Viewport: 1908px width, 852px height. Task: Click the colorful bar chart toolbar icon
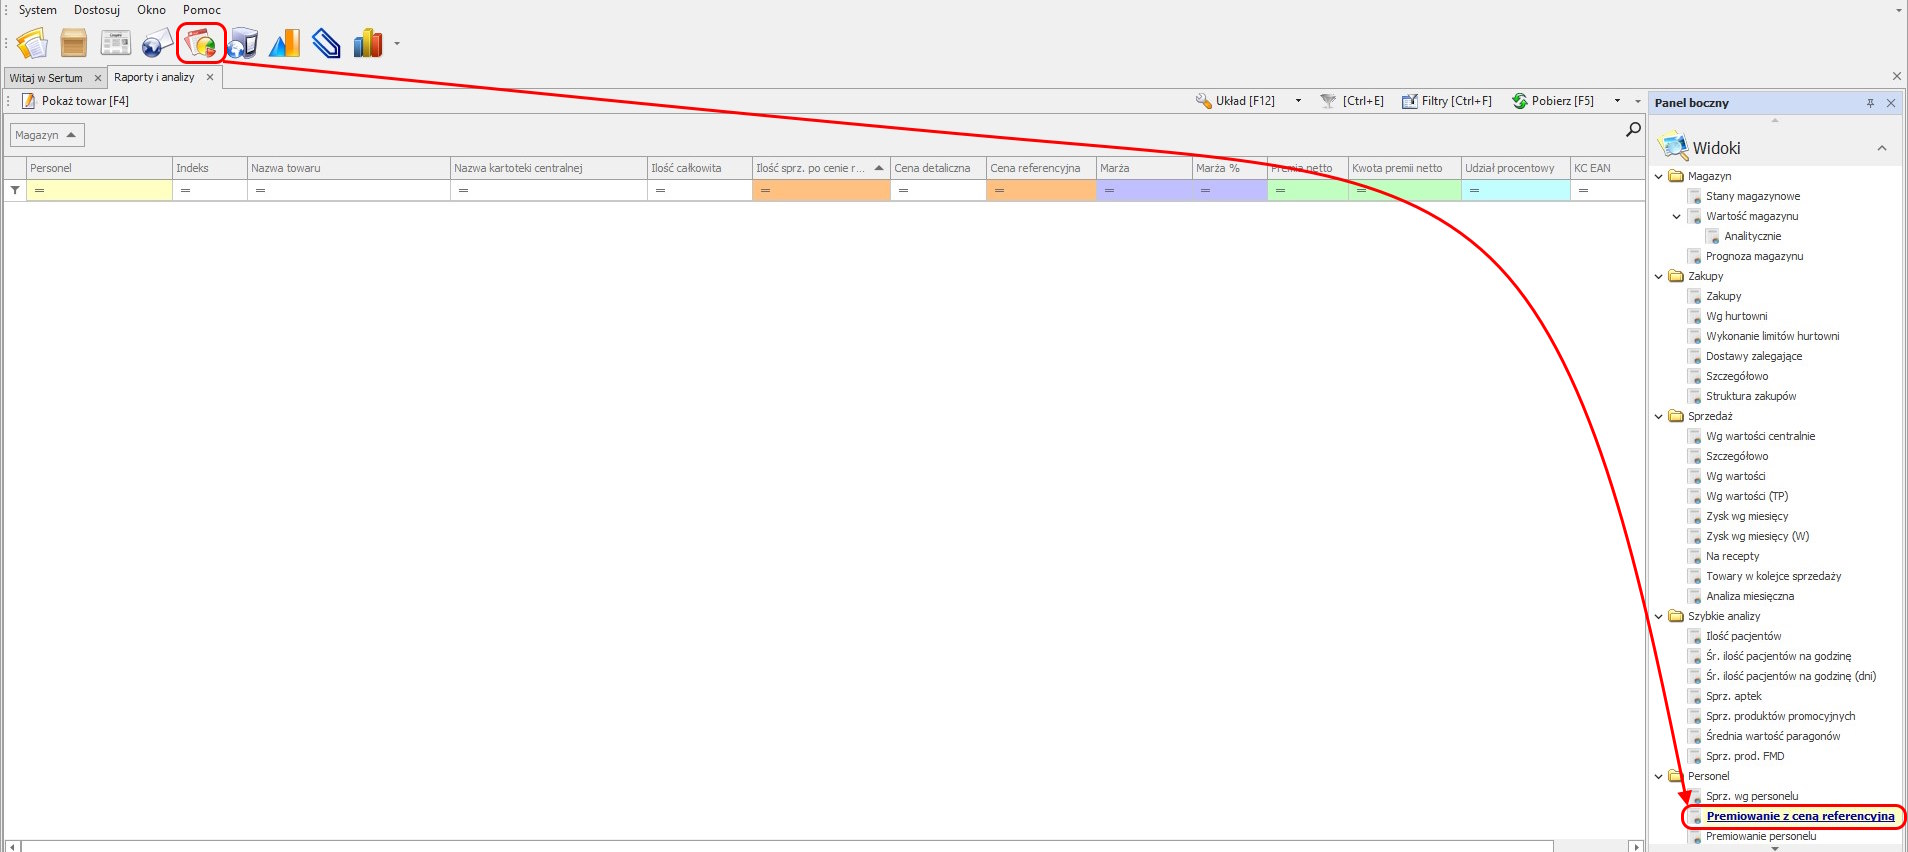tap(368, 44)
